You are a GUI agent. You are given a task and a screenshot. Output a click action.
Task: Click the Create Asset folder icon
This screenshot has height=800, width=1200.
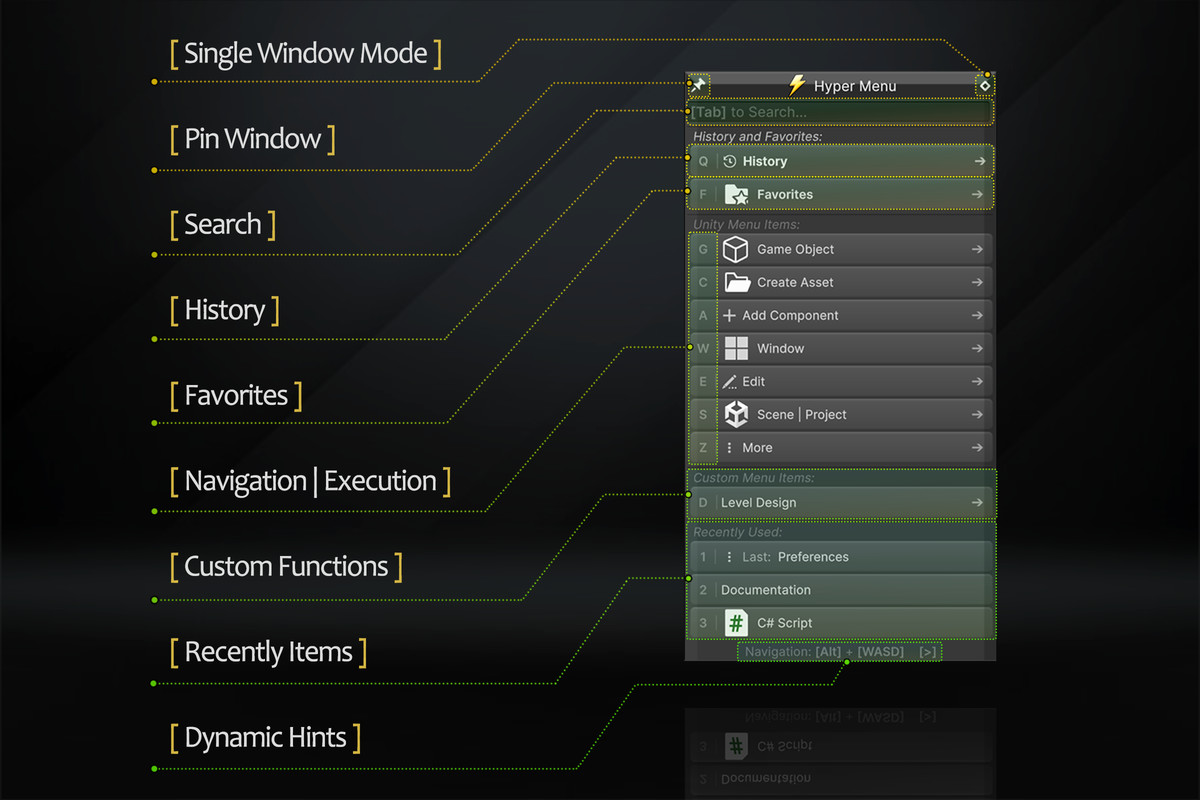[x=736, y=282]
